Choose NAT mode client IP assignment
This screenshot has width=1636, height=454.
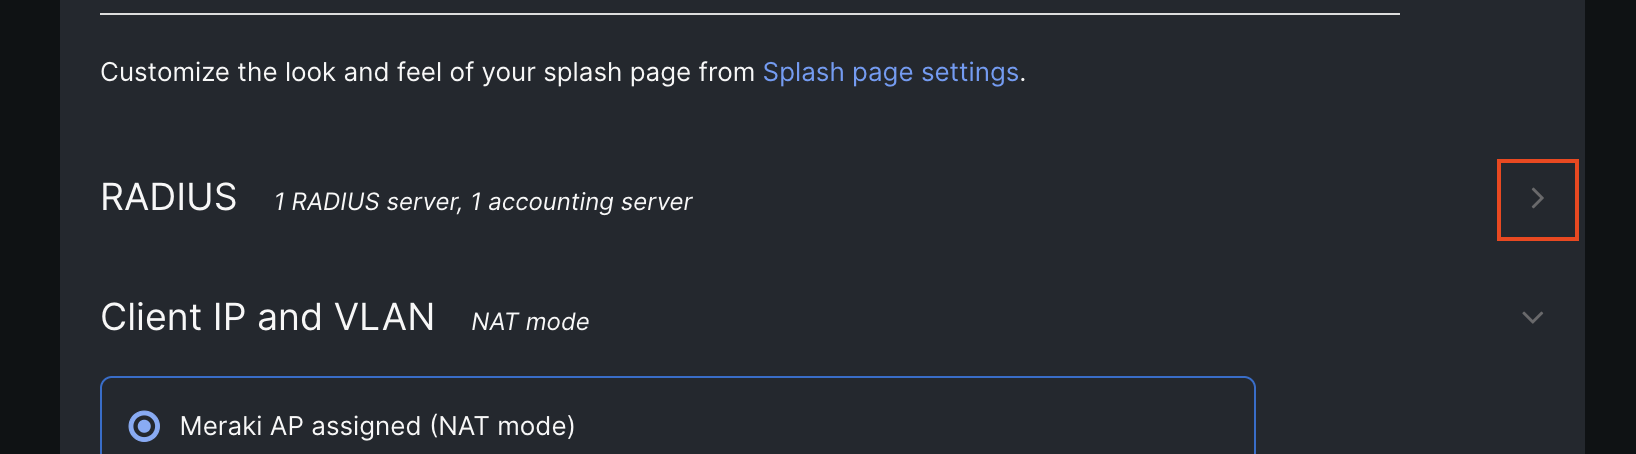click(x=144, y=426)
